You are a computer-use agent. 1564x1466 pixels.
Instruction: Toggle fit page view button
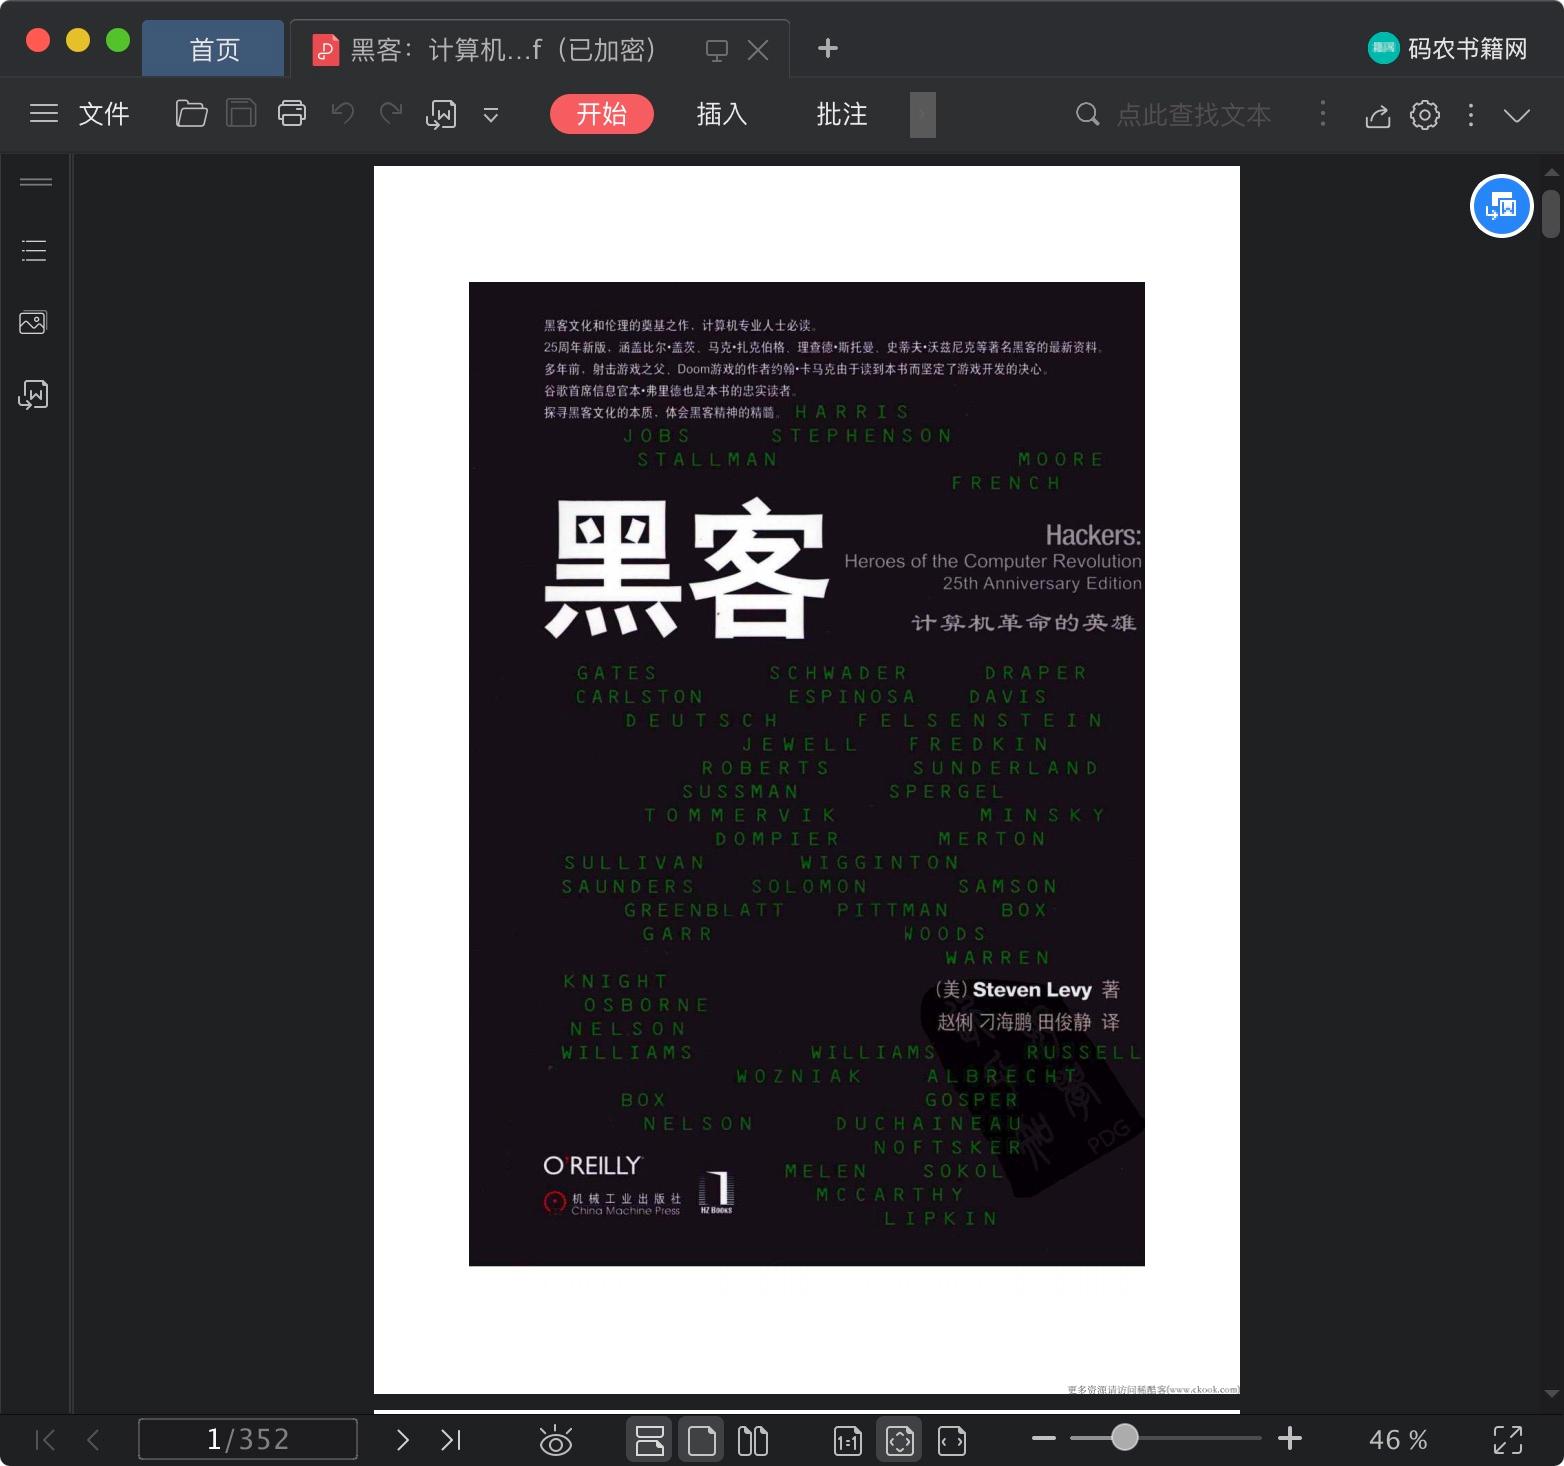(900, 1440)
